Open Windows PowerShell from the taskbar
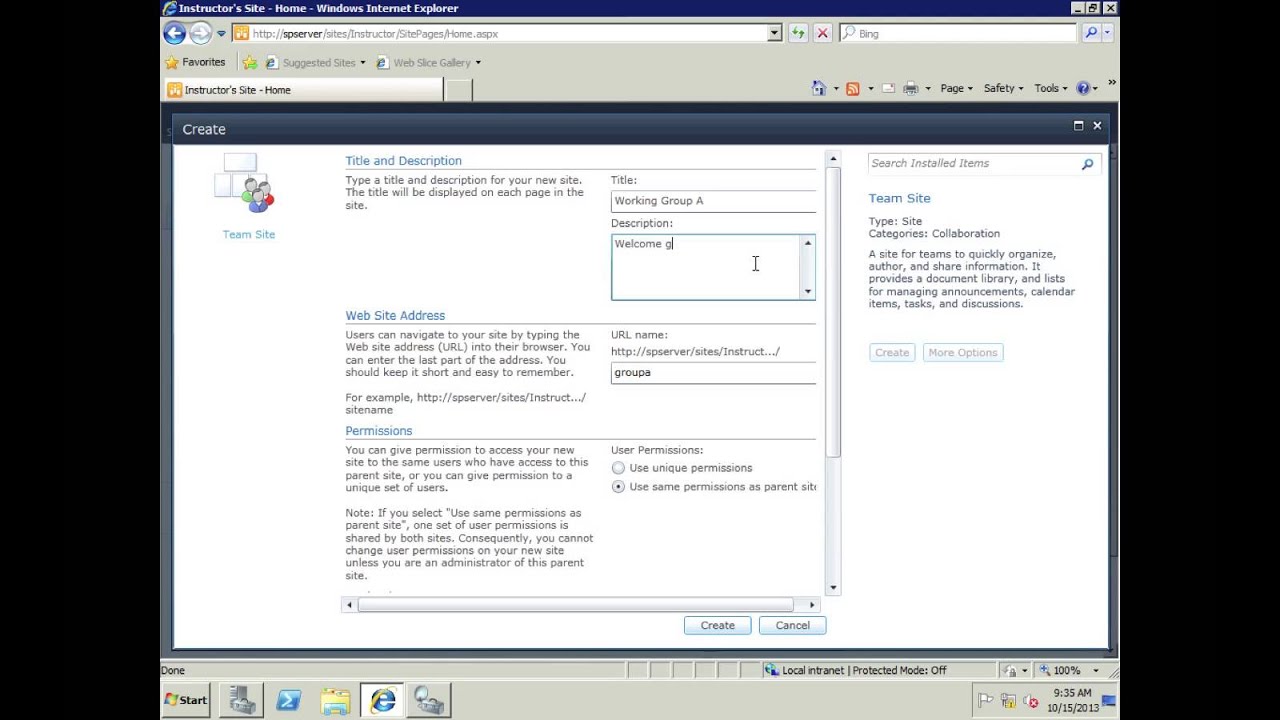 [288, 700]
